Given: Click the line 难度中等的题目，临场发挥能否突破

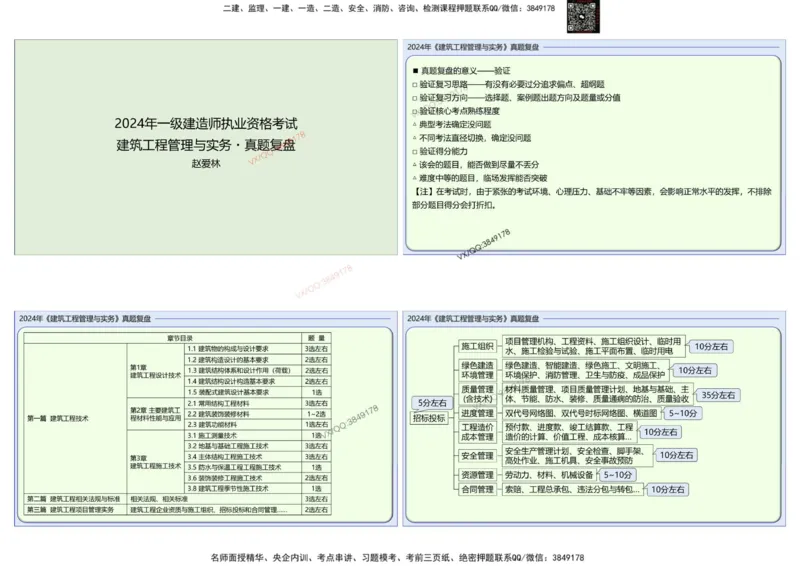Looking at the screenshot, I should tap(480, 178).
